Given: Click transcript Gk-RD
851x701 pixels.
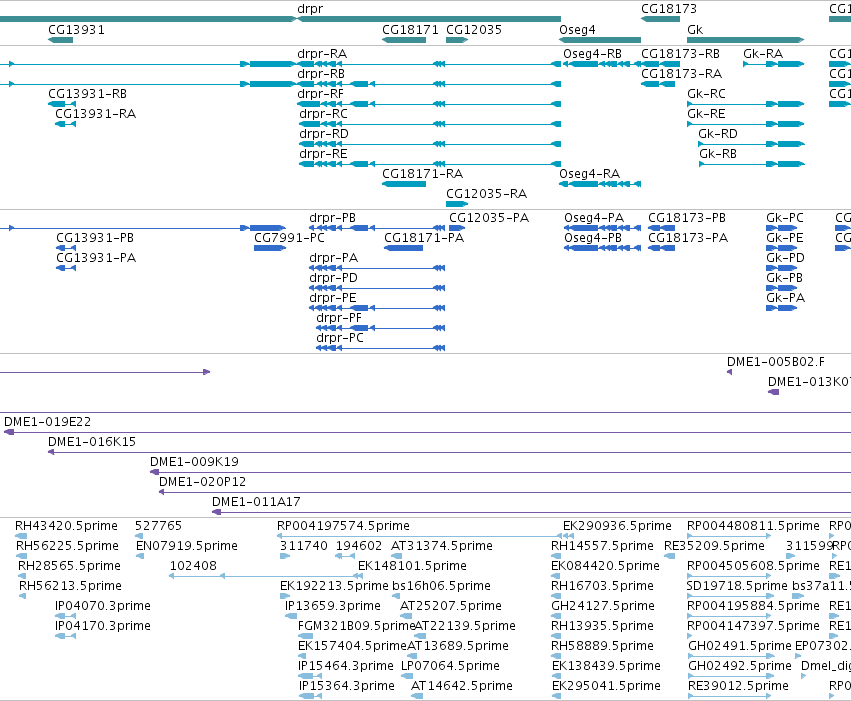Looking at the screenshot, I should pyautogui.click(x=718, y=134).
